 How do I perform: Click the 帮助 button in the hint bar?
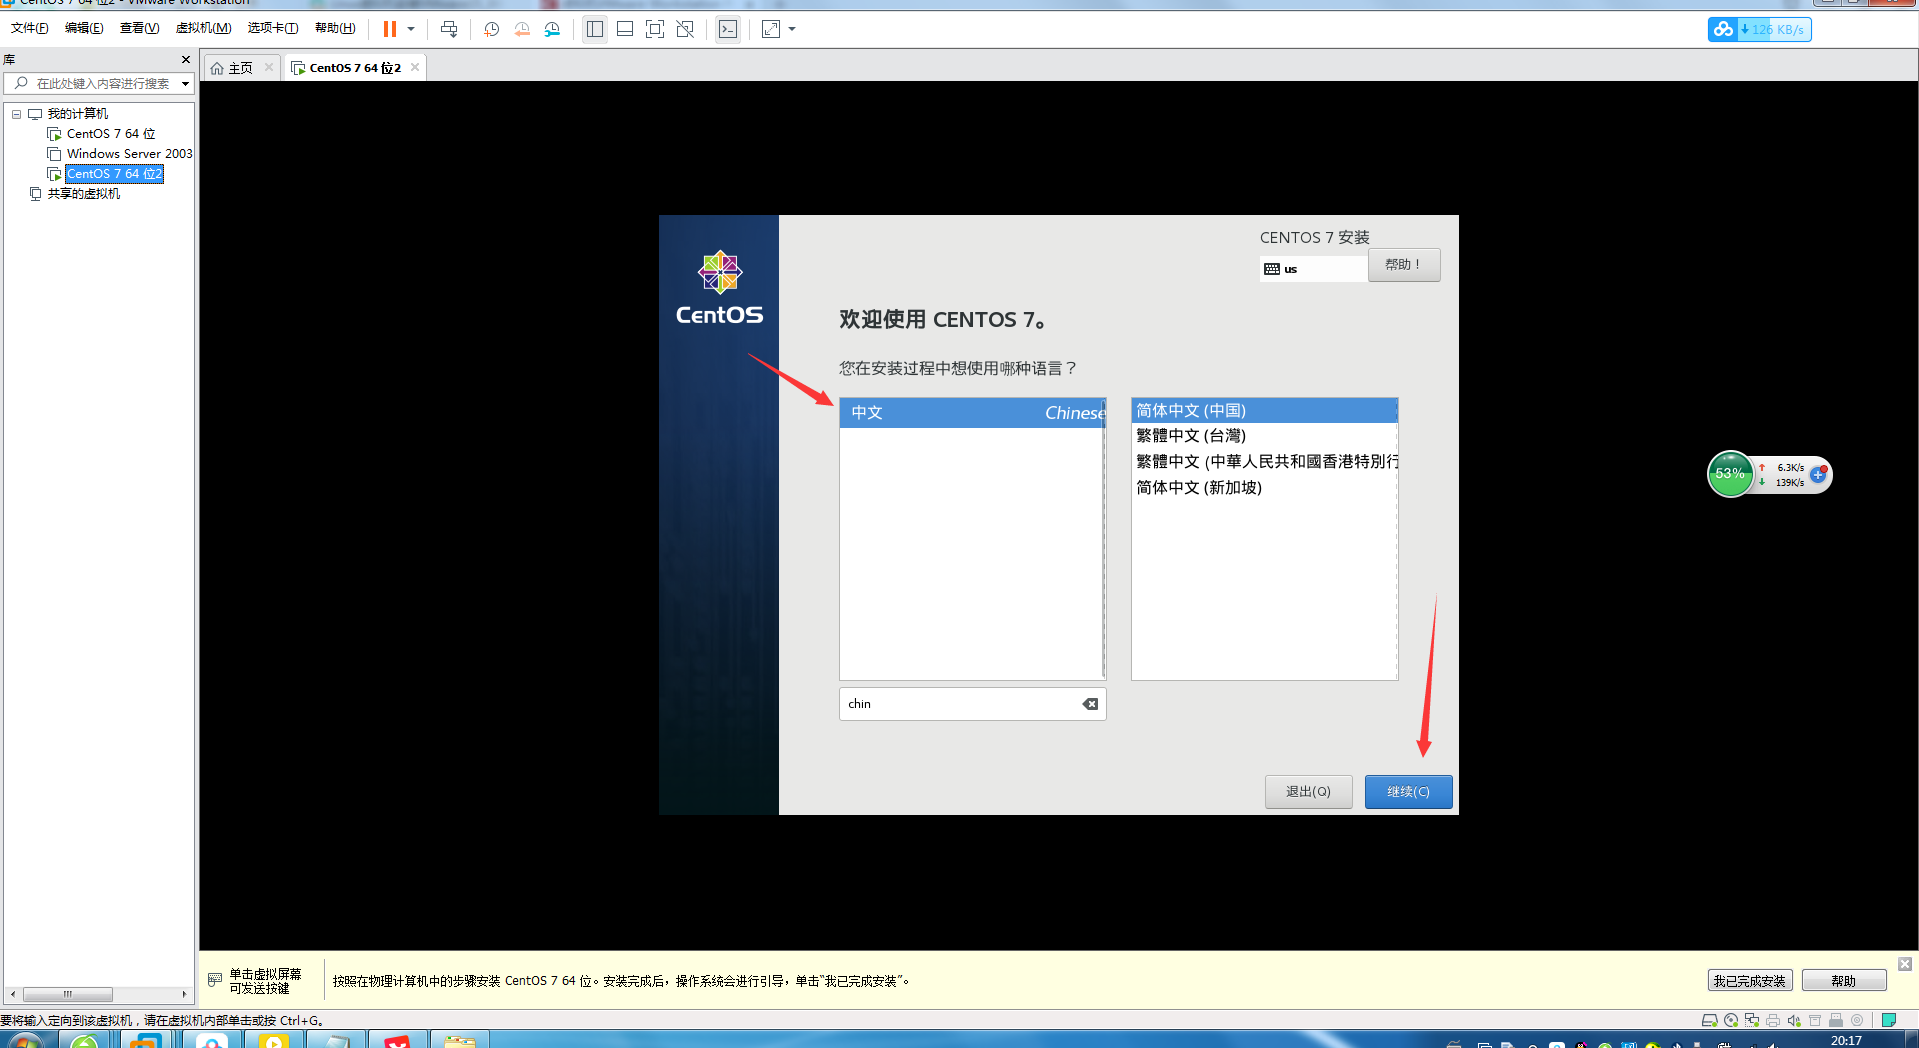(1843, 981)
